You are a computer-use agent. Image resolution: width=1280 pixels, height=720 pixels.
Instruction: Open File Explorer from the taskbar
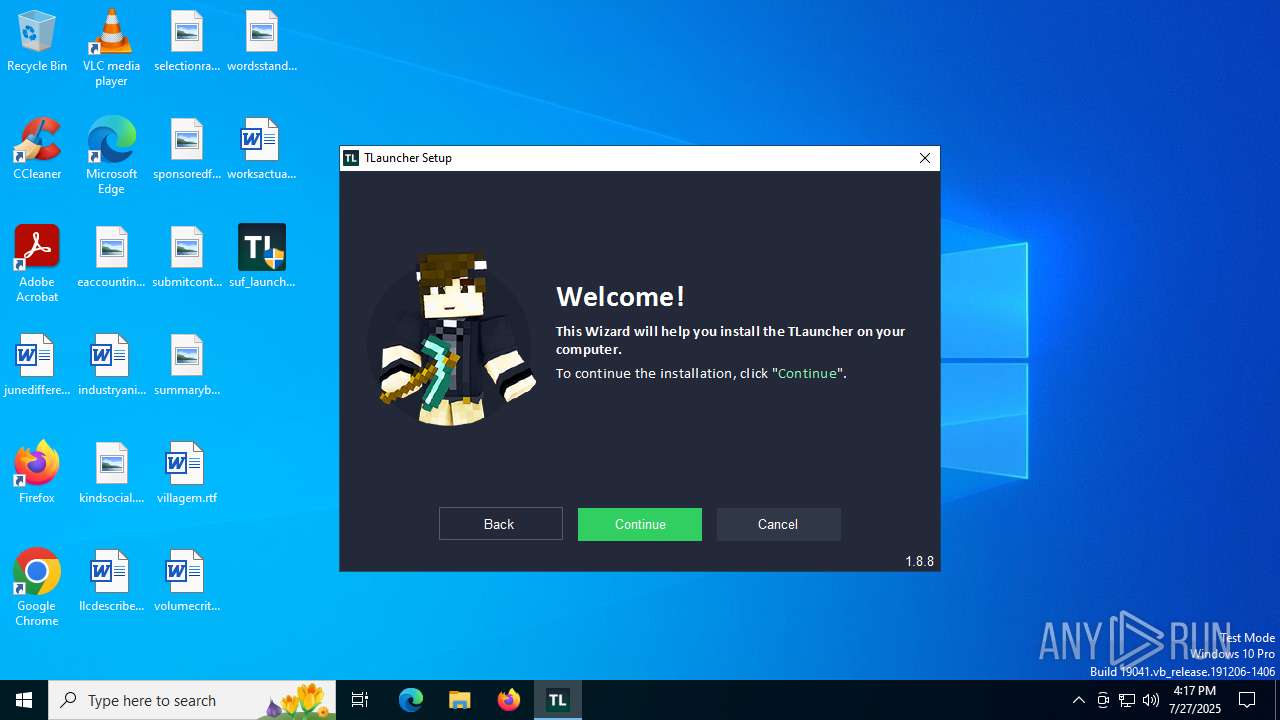coord(460,700)
